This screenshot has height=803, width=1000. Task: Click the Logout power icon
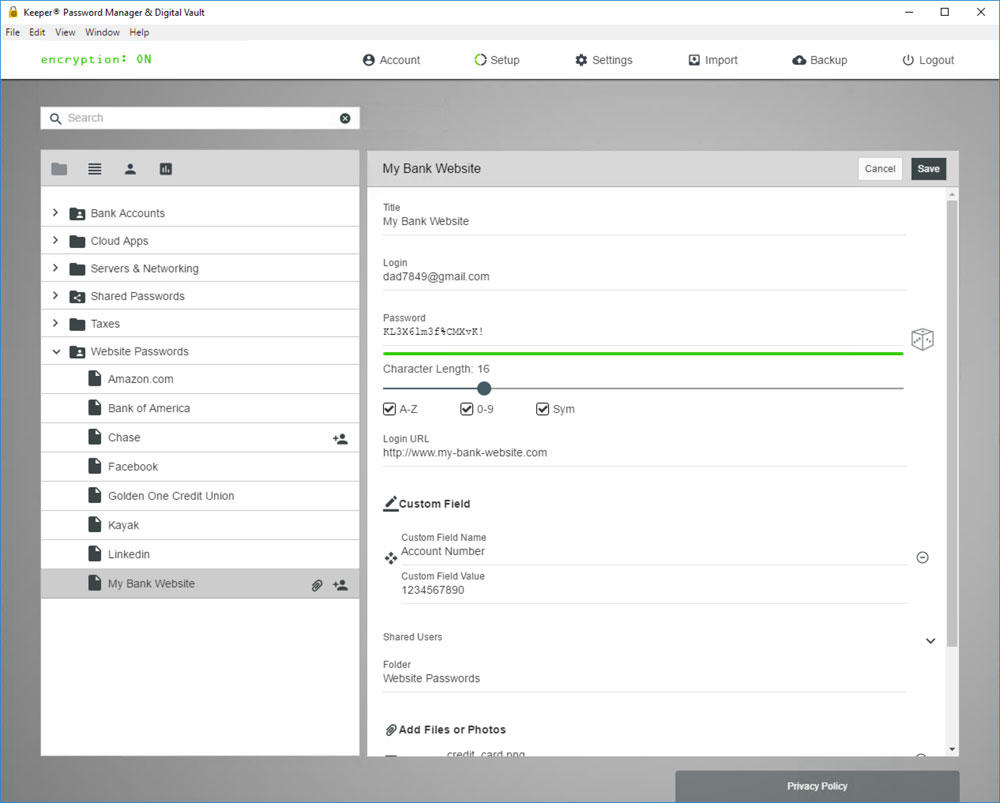click(x=908, y=60)
